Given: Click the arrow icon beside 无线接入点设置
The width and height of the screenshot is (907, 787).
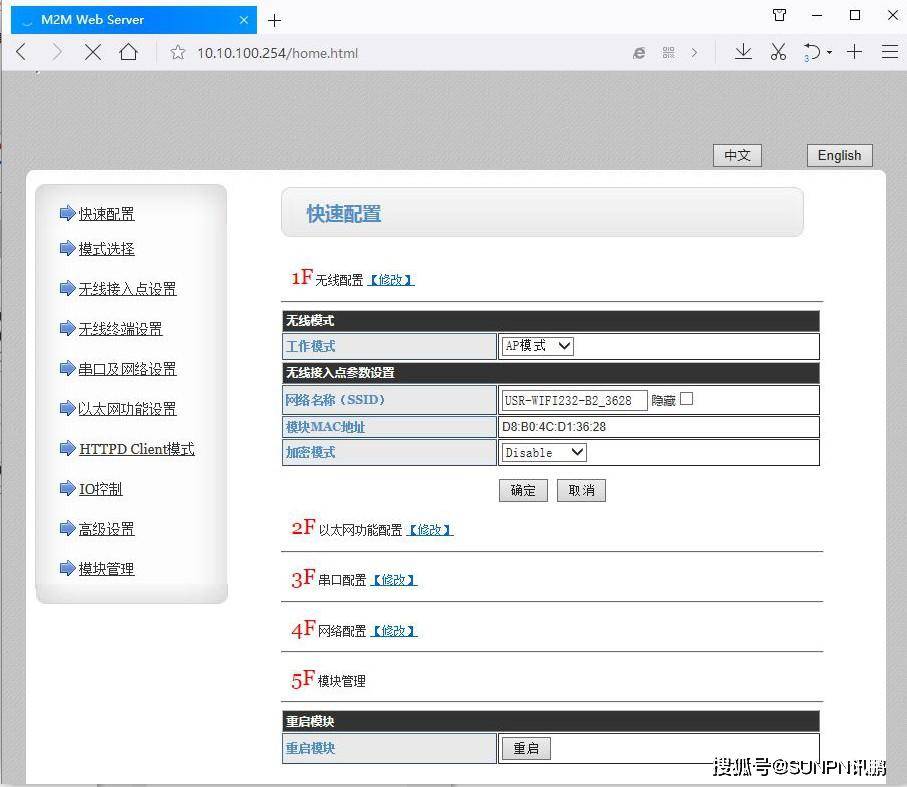Looking at the screenshot, I should click(x=68, y=288).
